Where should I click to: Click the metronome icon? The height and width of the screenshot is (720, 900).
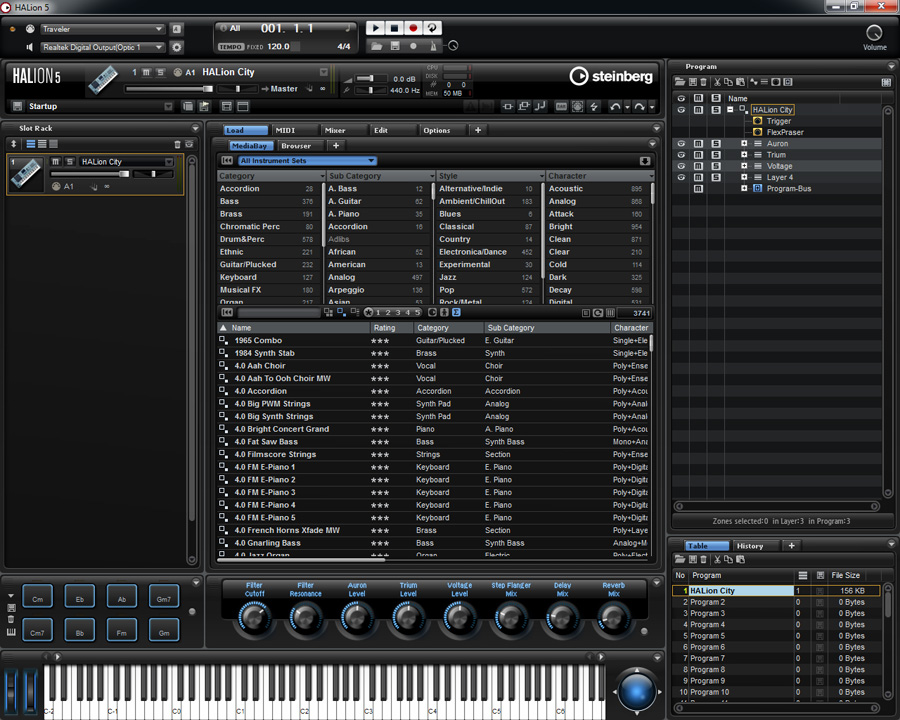433,46
